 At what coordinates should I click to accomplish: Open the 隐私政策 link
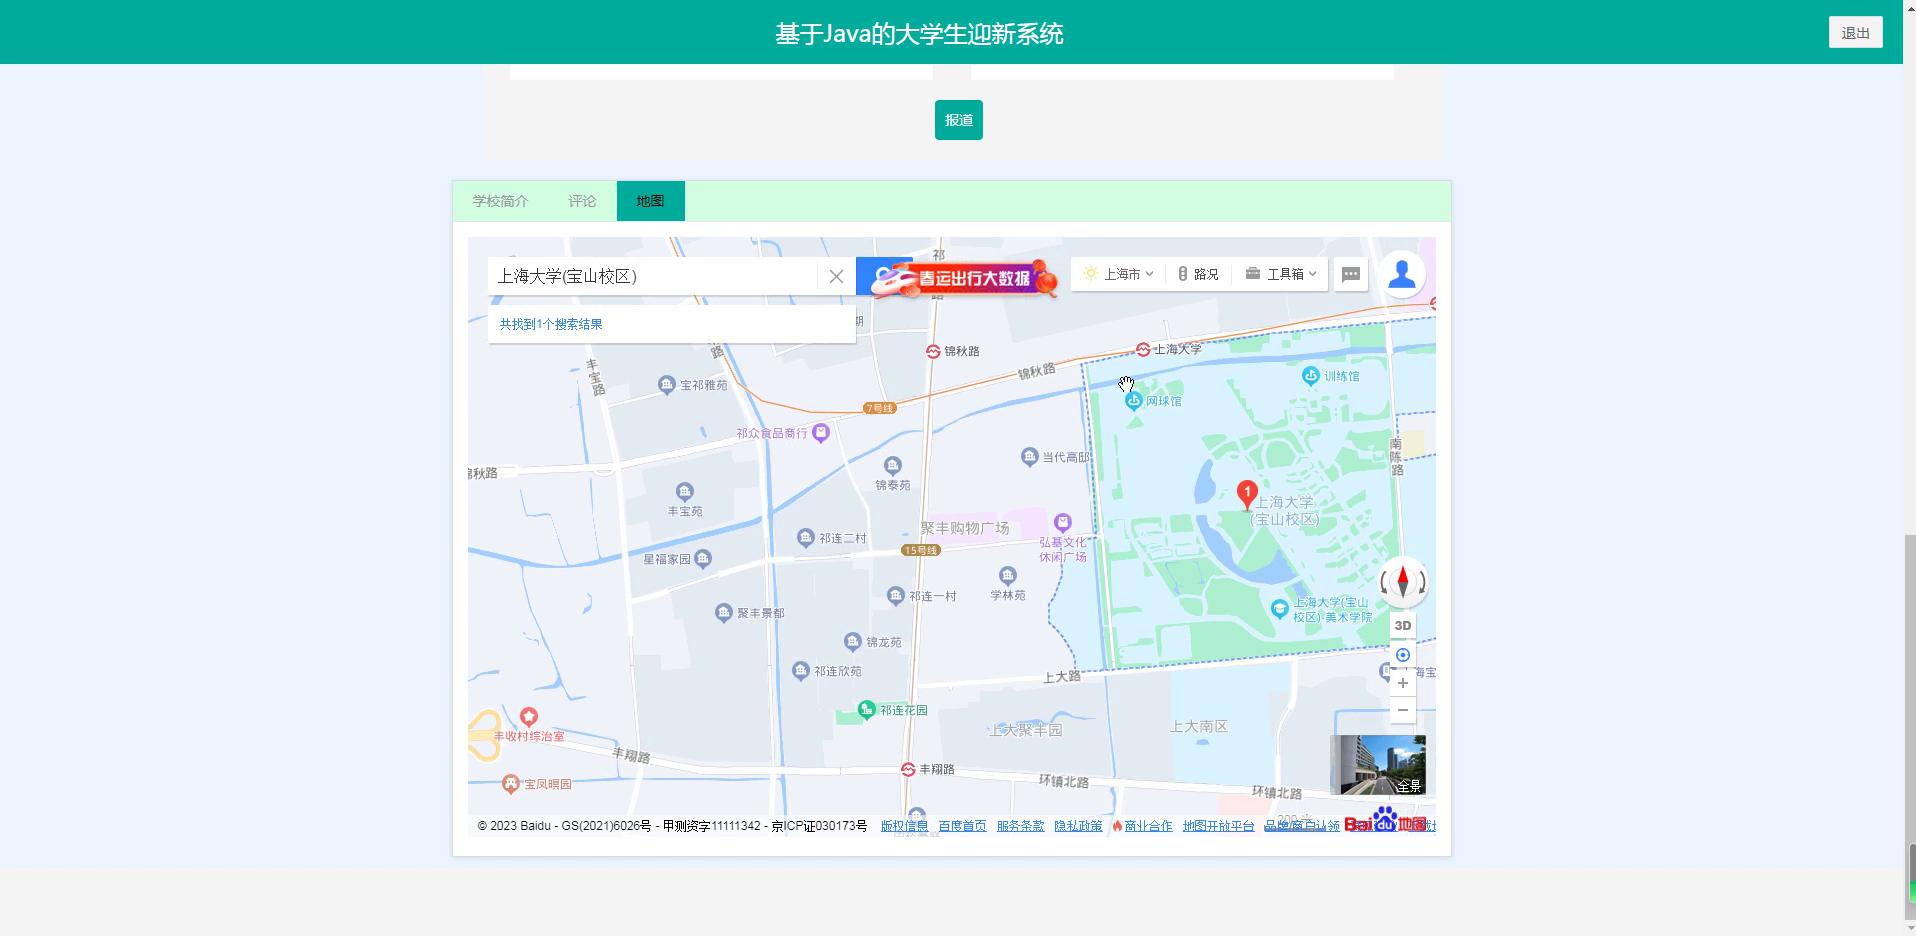tap(1078, 826)
